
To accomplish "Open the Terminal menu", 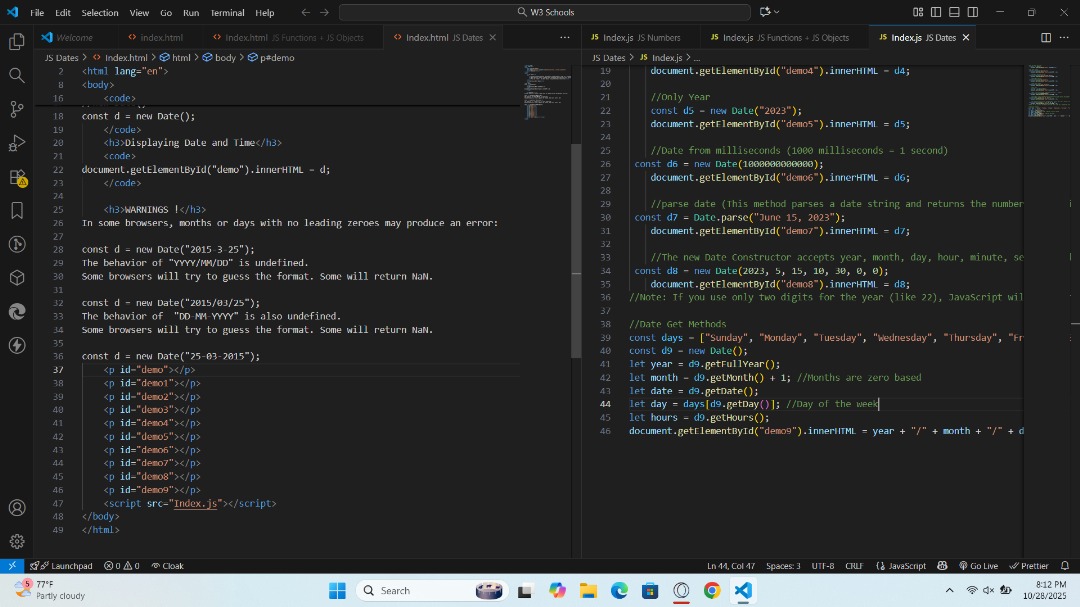I will [227, 12].
